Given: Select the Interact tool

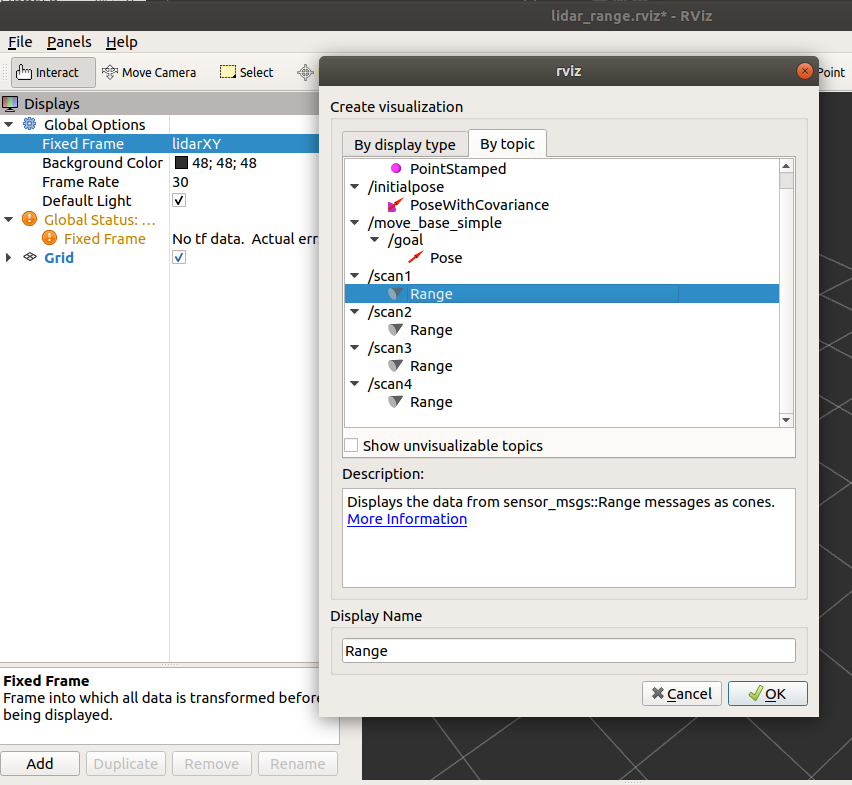Looking at the screenshot, I should coord(53,72).
